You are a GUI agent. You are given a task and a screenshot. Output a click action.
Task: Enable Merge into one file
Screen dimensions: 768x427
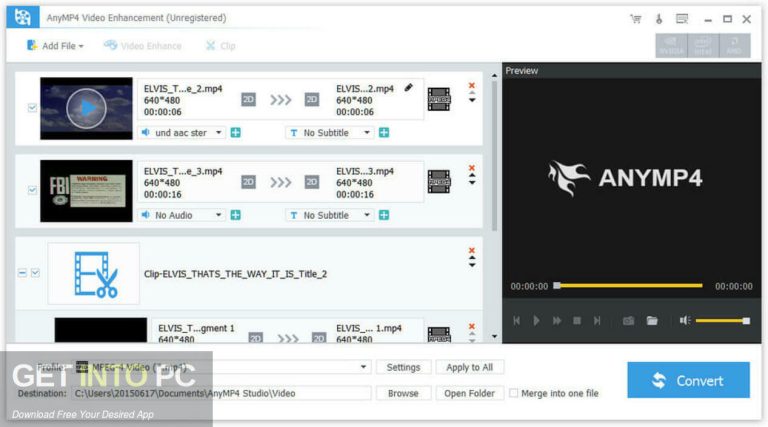click(513, 393)
